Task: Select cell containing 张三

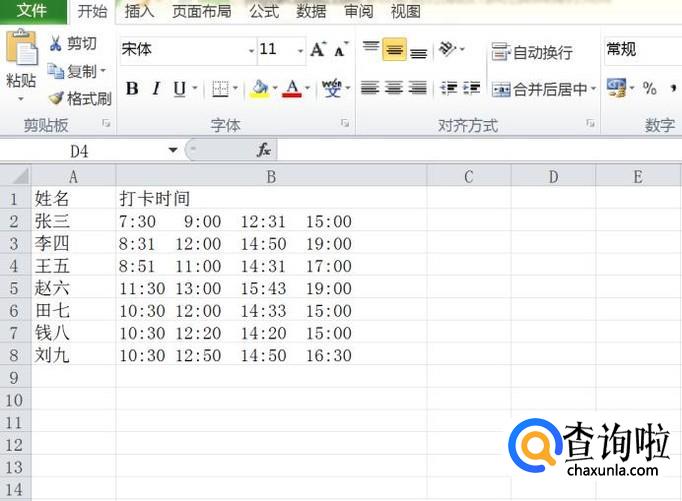Action: pyautogui.click(x=72, y=221)
